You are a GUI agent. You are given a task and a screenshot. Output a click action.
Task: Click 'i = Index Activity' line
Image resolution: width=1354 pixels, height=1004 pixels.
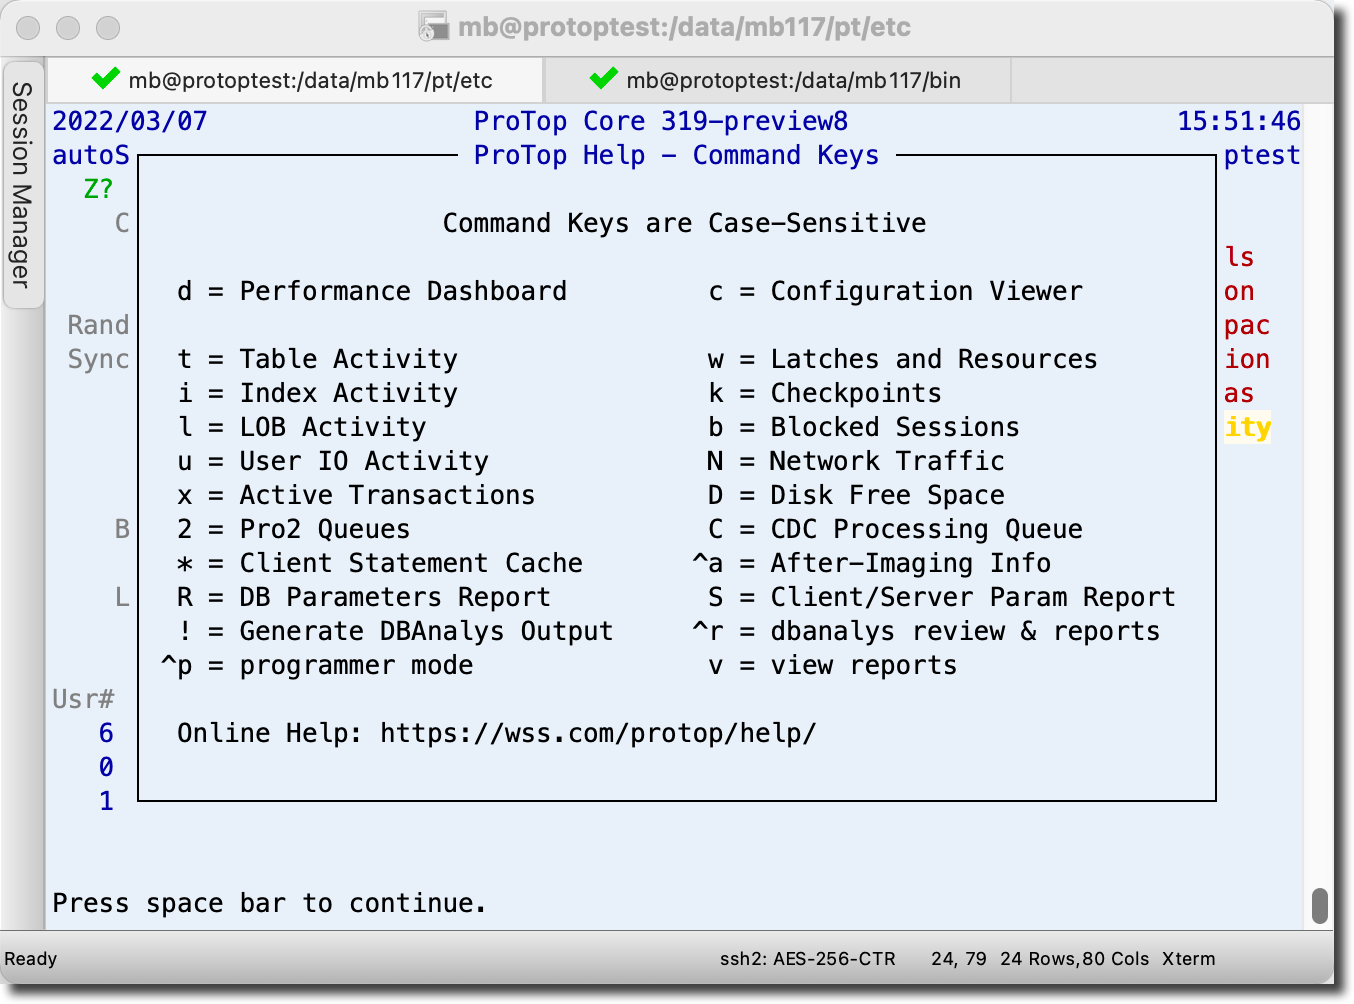[317, 394]
